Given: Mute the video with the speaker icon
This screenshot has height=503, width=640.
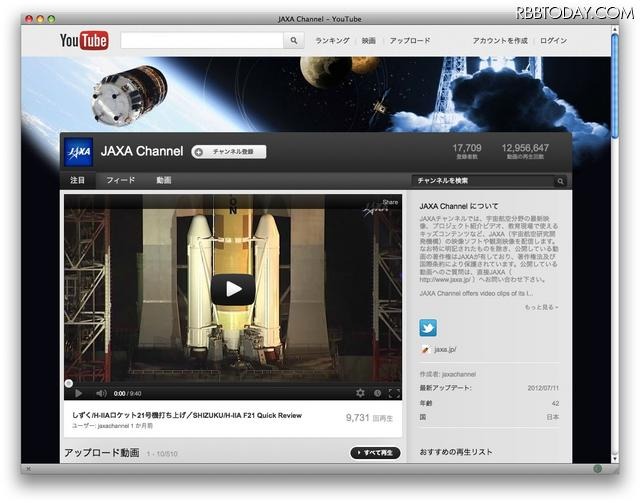Looking at the screenshot, I should [x=101, y=393].
